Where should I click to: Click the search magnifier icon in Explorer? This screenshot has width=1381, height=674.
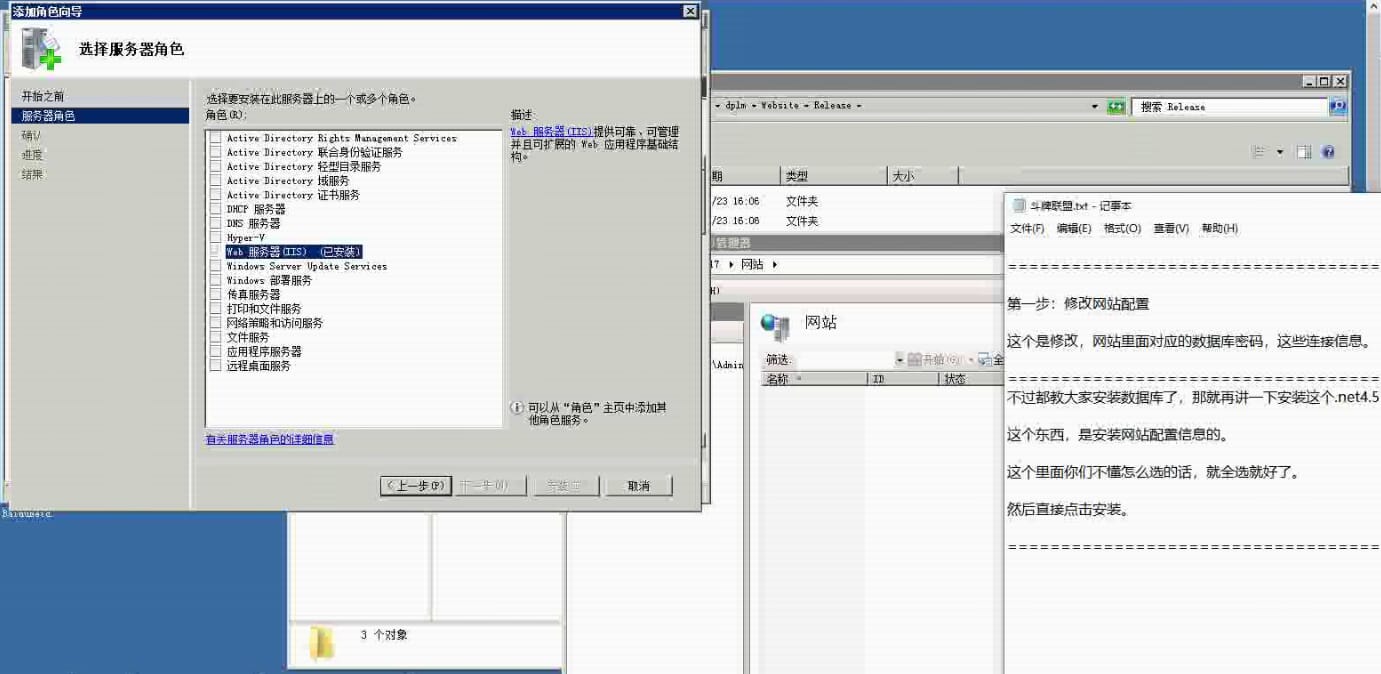tap(1337, 107)
